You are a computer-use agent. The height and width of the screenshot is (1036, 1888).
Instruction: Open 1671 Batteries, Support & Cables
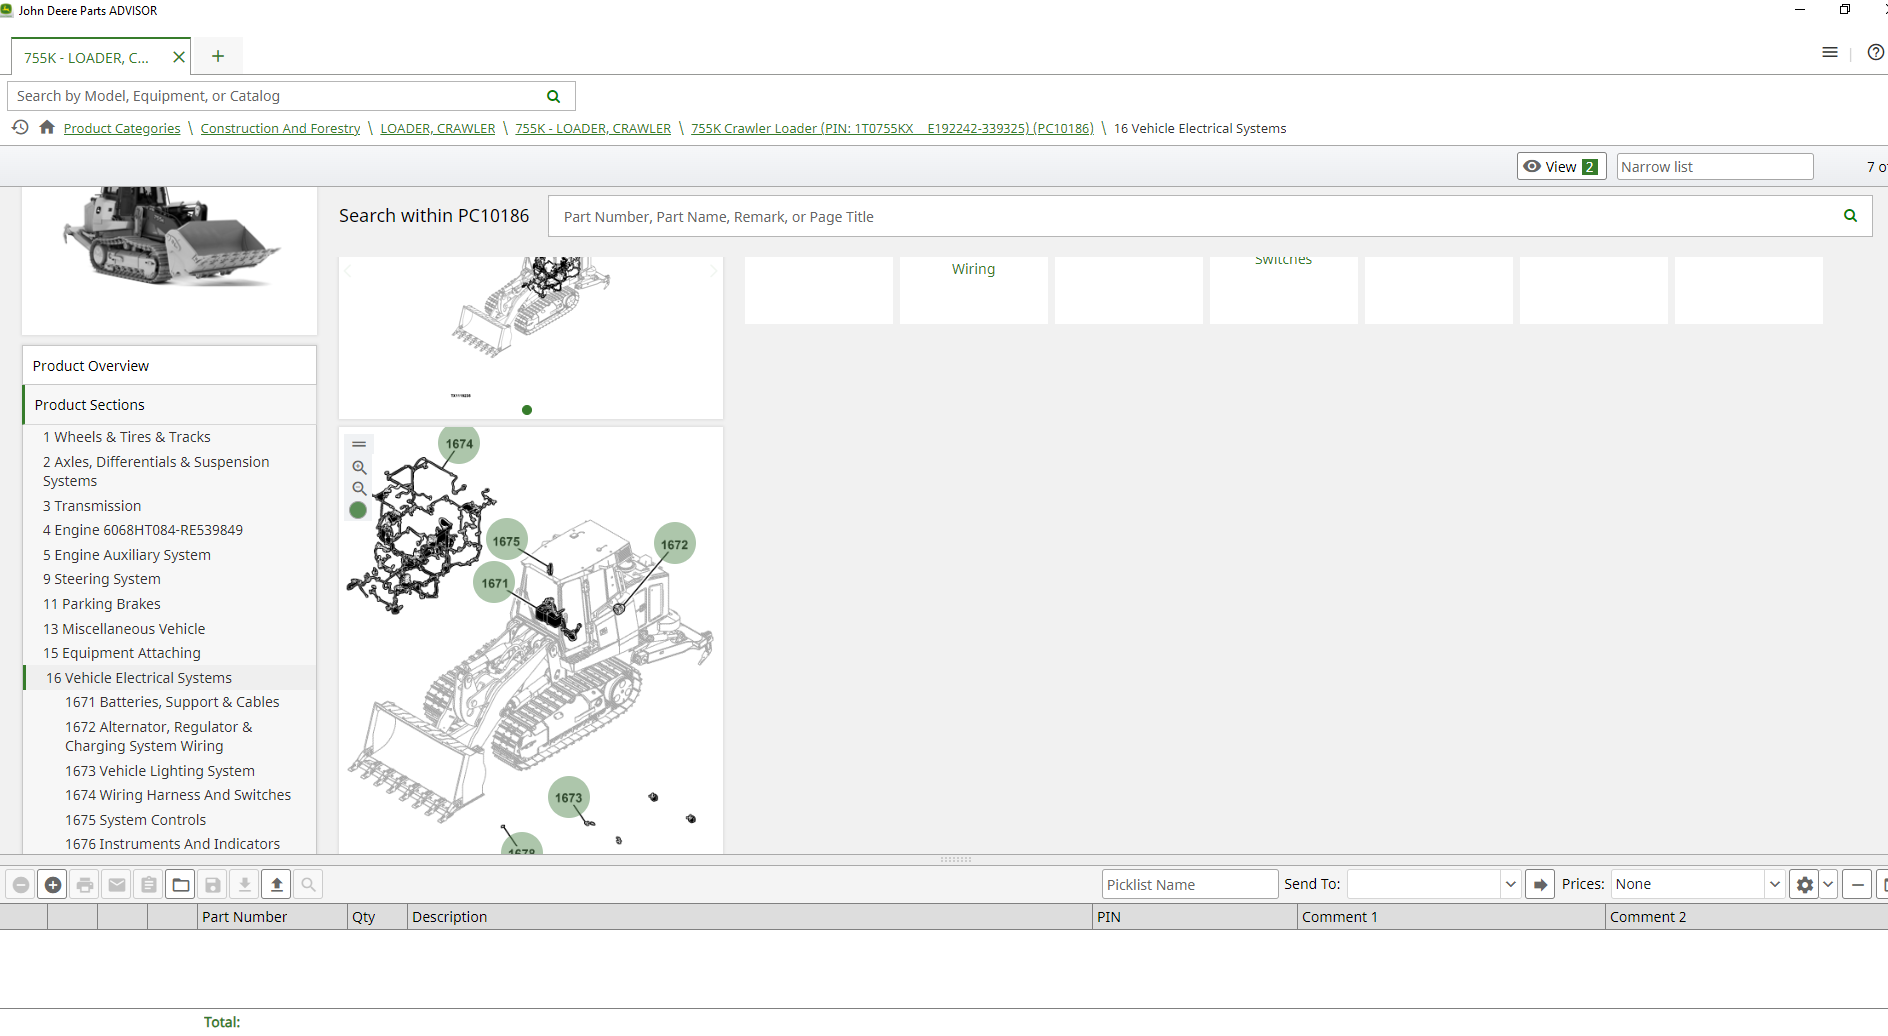[172, 702]
